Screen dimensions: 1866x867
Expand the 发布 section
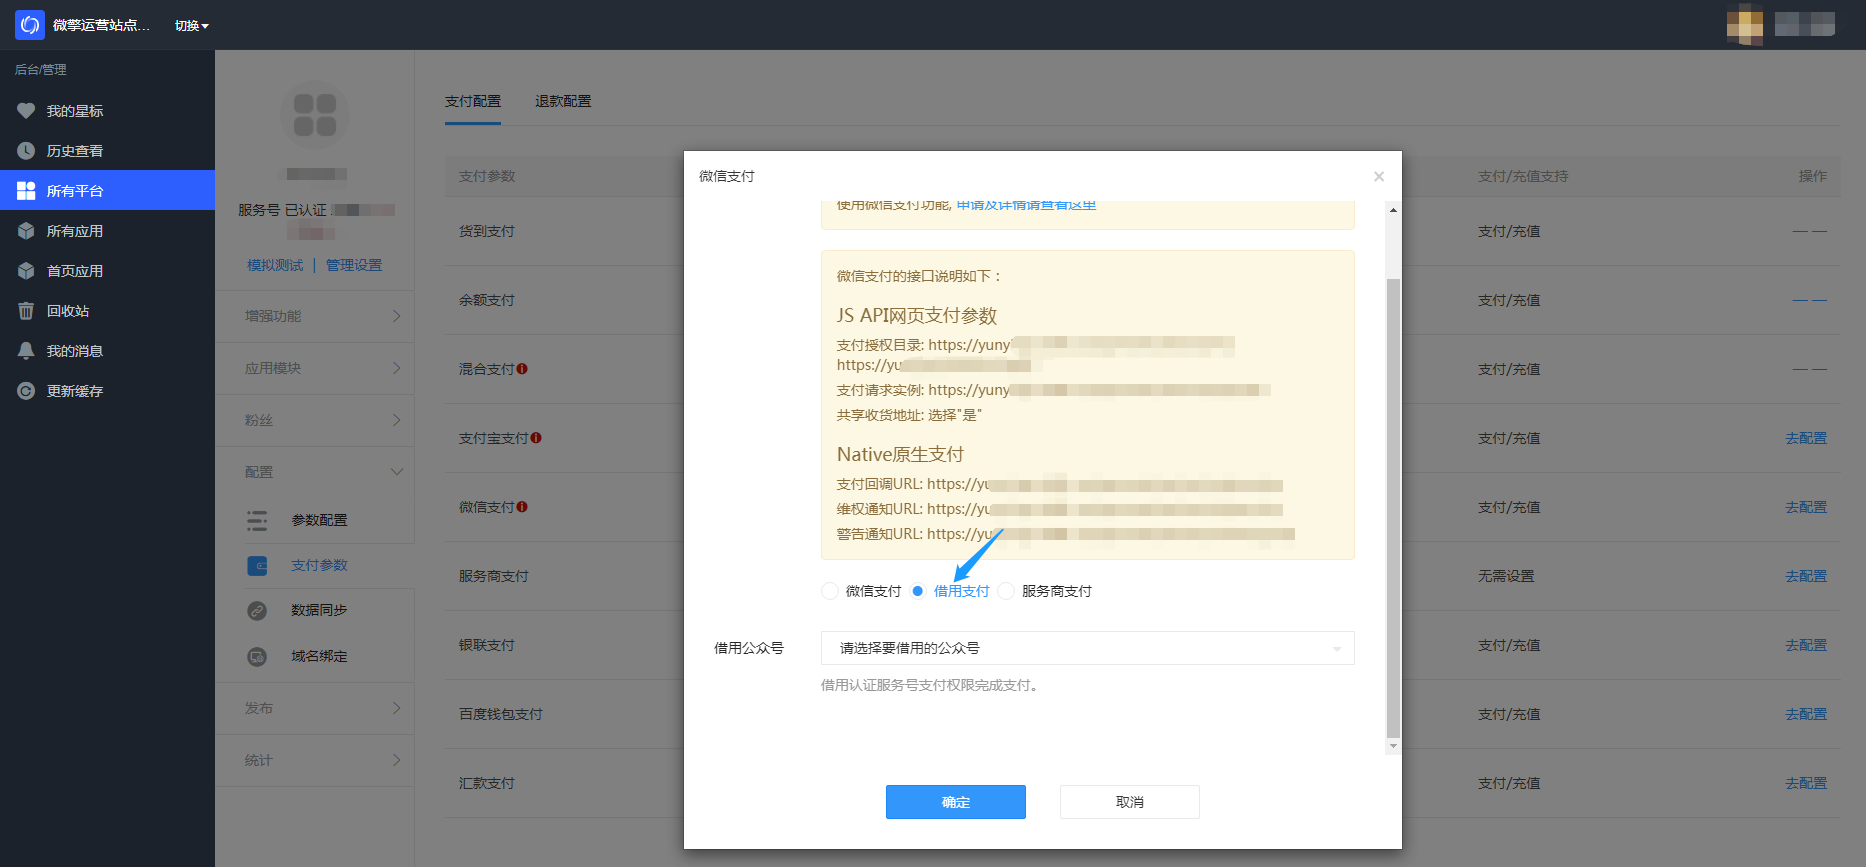(315, 708)
